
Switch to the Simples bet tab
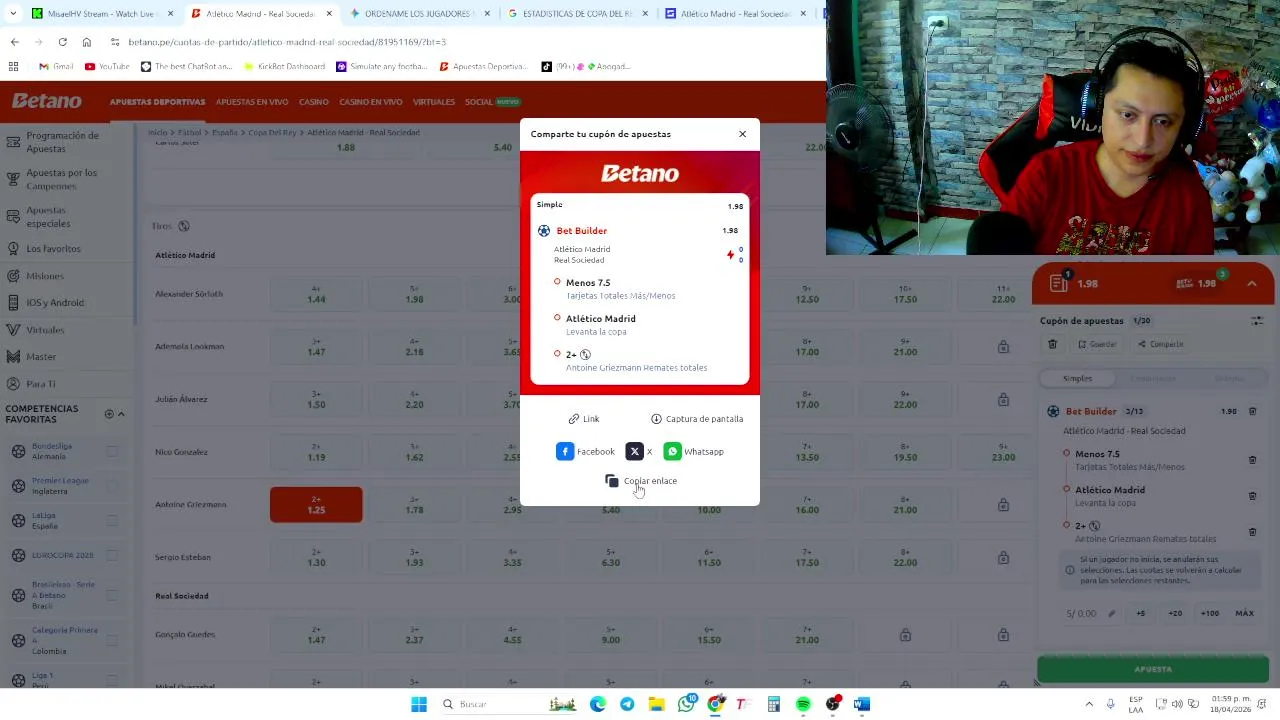tap(1077, 378)
